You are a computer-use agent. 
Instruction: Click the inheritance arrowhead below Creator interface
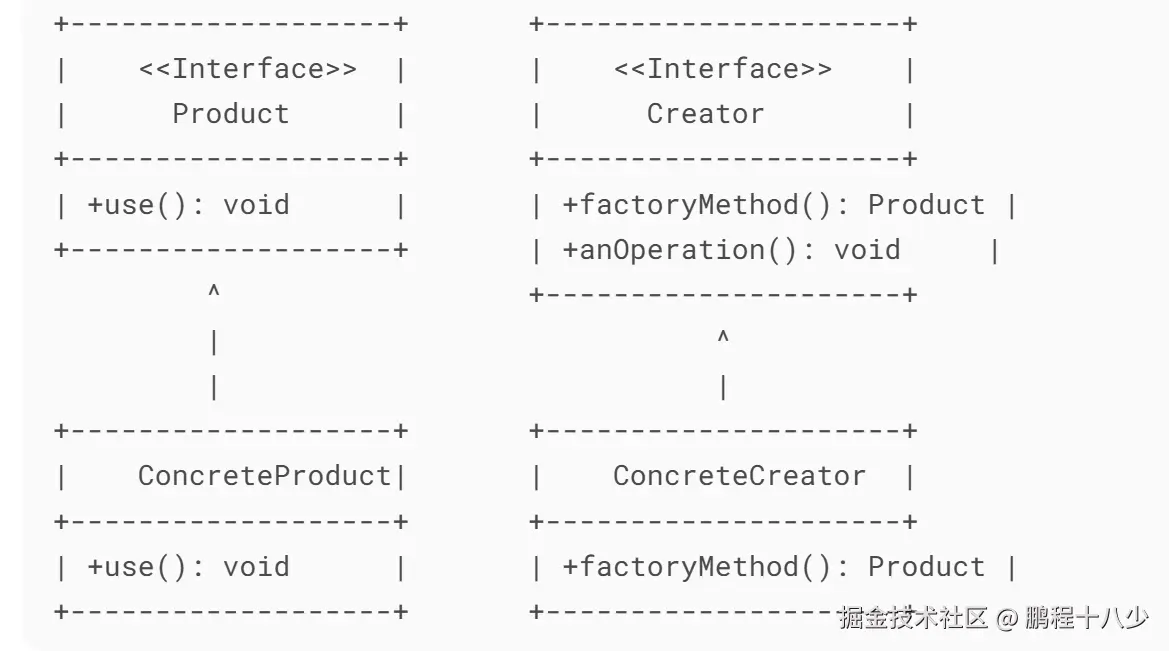(x=723, y=337)
